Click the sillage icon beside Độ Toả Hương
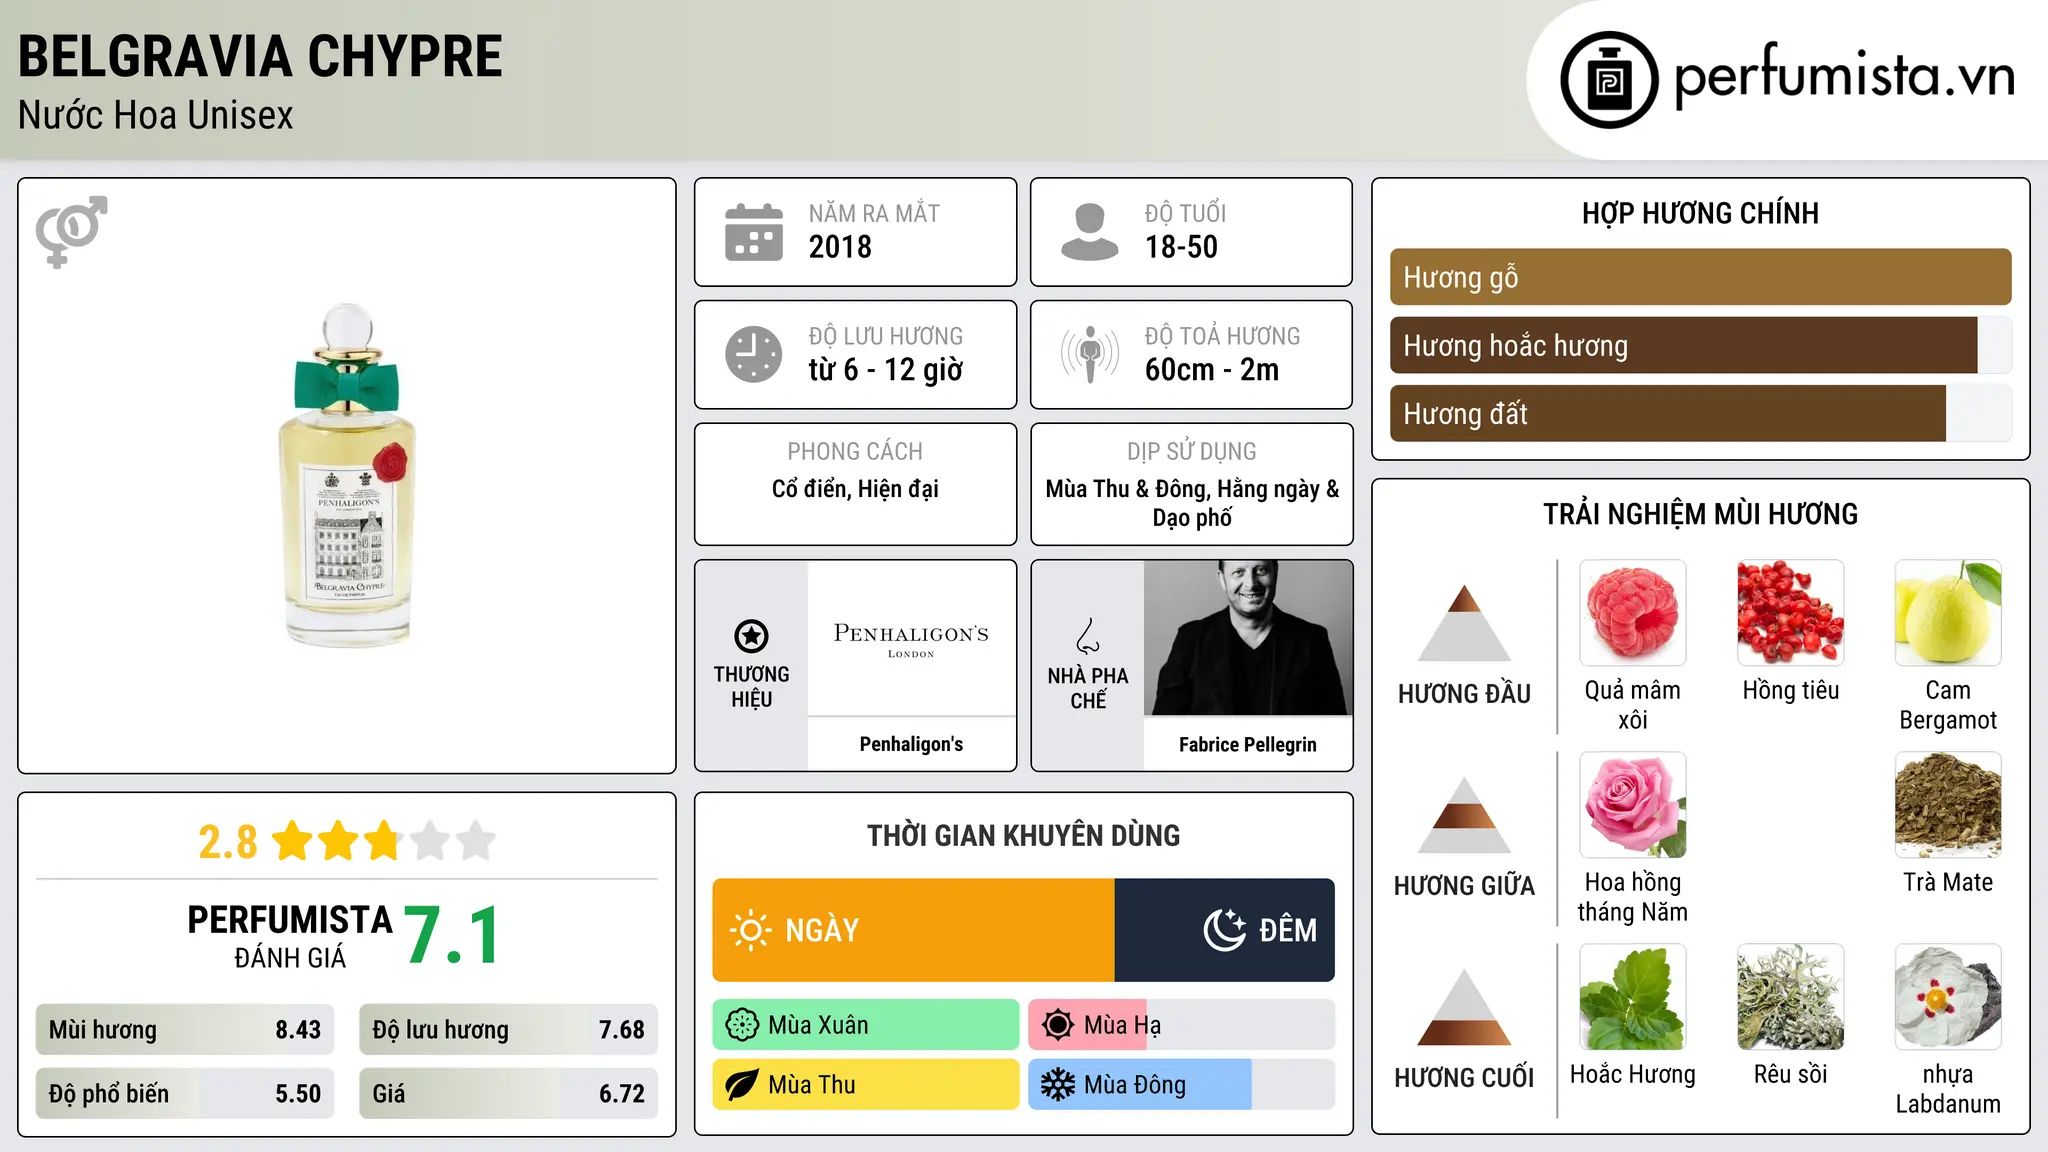 [1090, 354]
